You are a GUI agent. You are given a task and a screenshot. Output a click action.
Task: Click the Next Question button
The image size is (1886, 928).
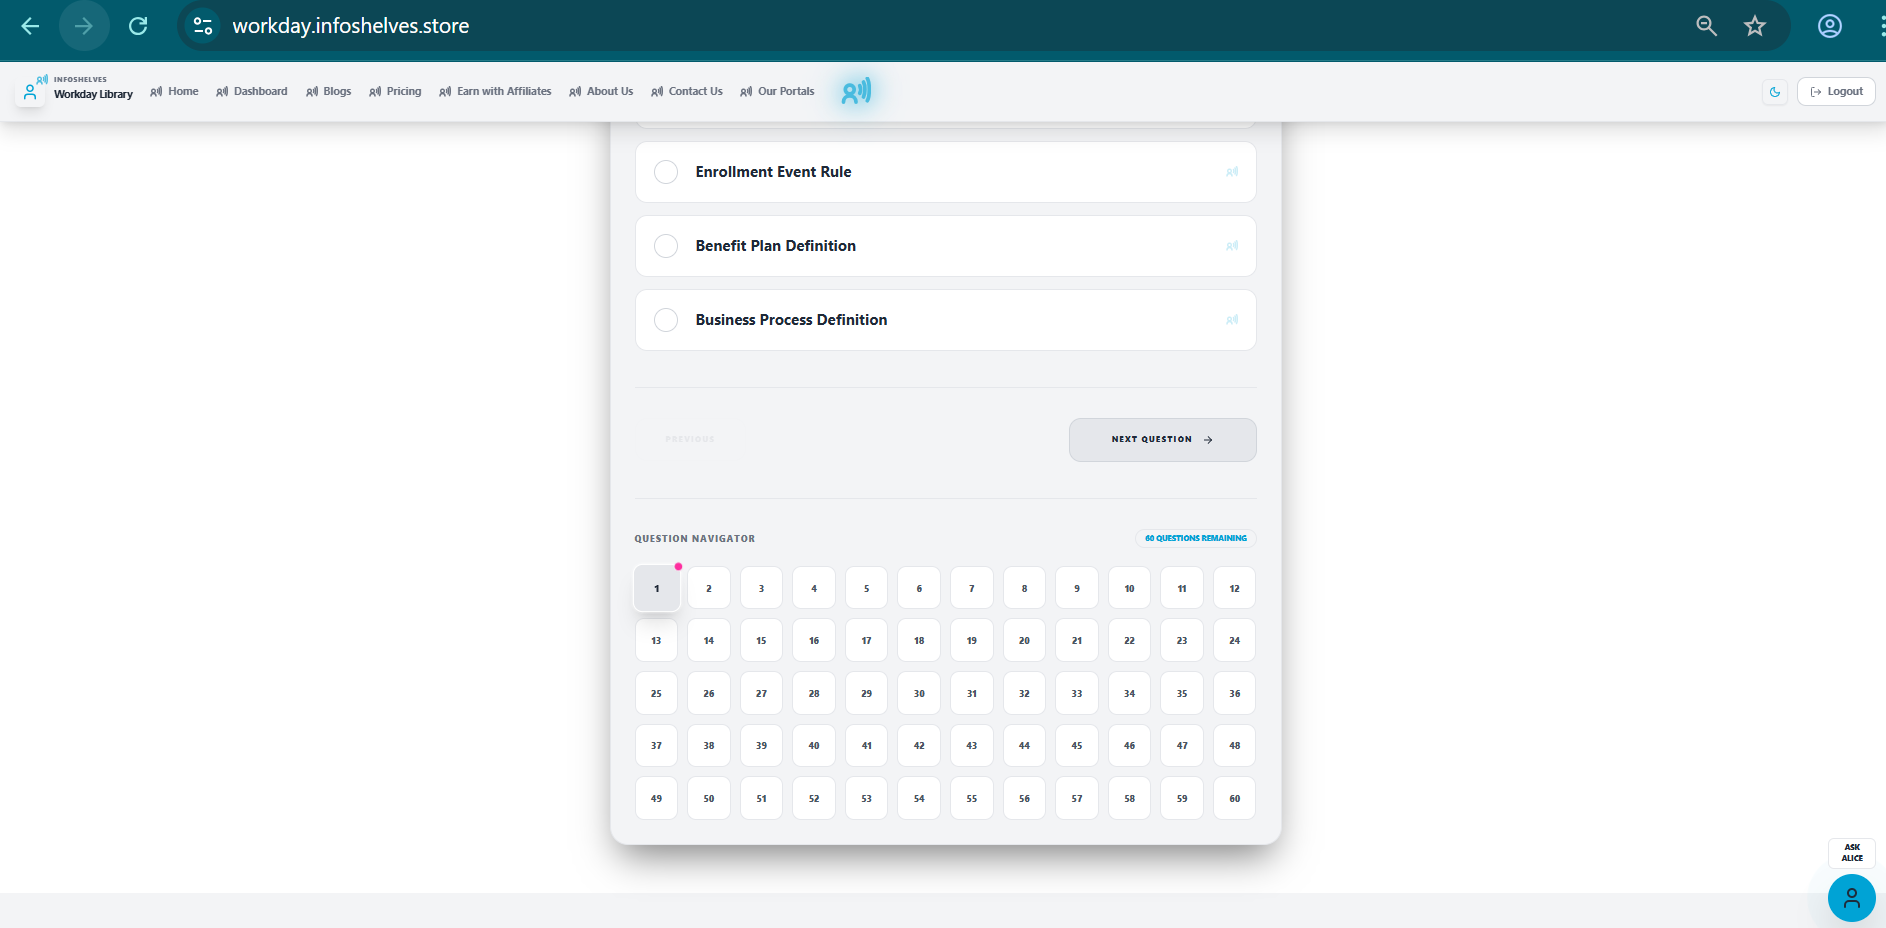click(x=1161, y=440)
